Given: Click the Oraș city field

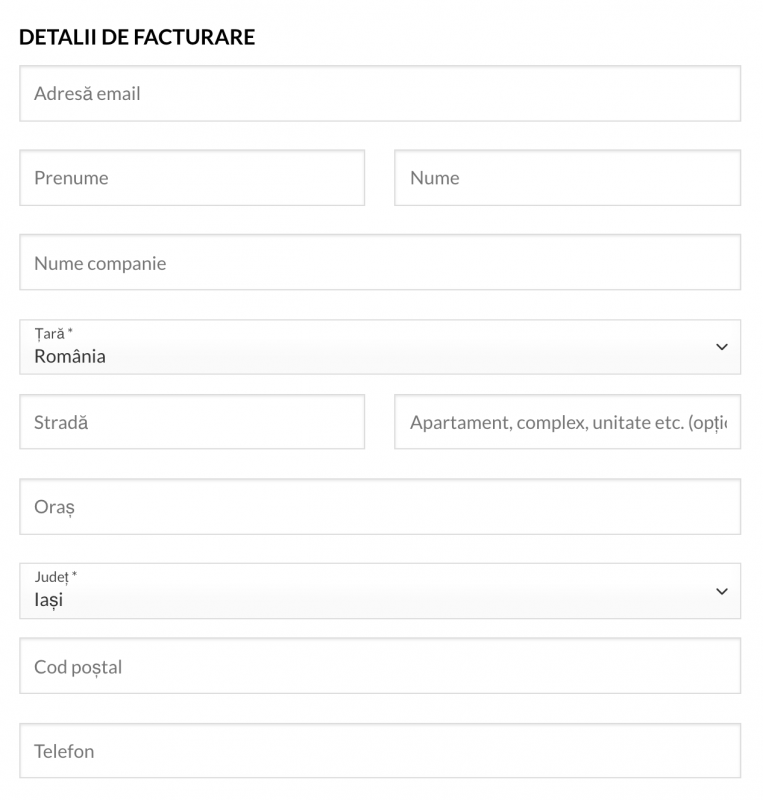Looking at the screenshot, I should tap(380, 507).
